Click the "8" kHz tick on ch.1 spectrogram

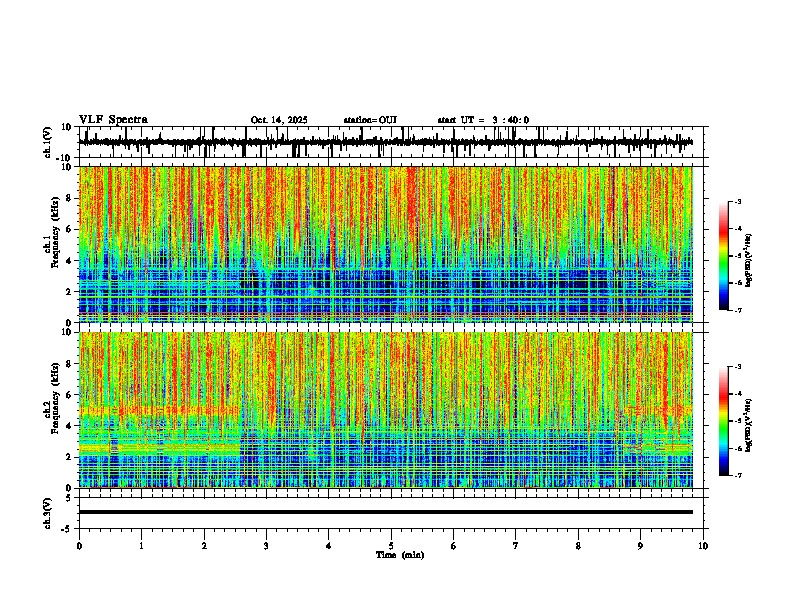click(x=69, y=198)
